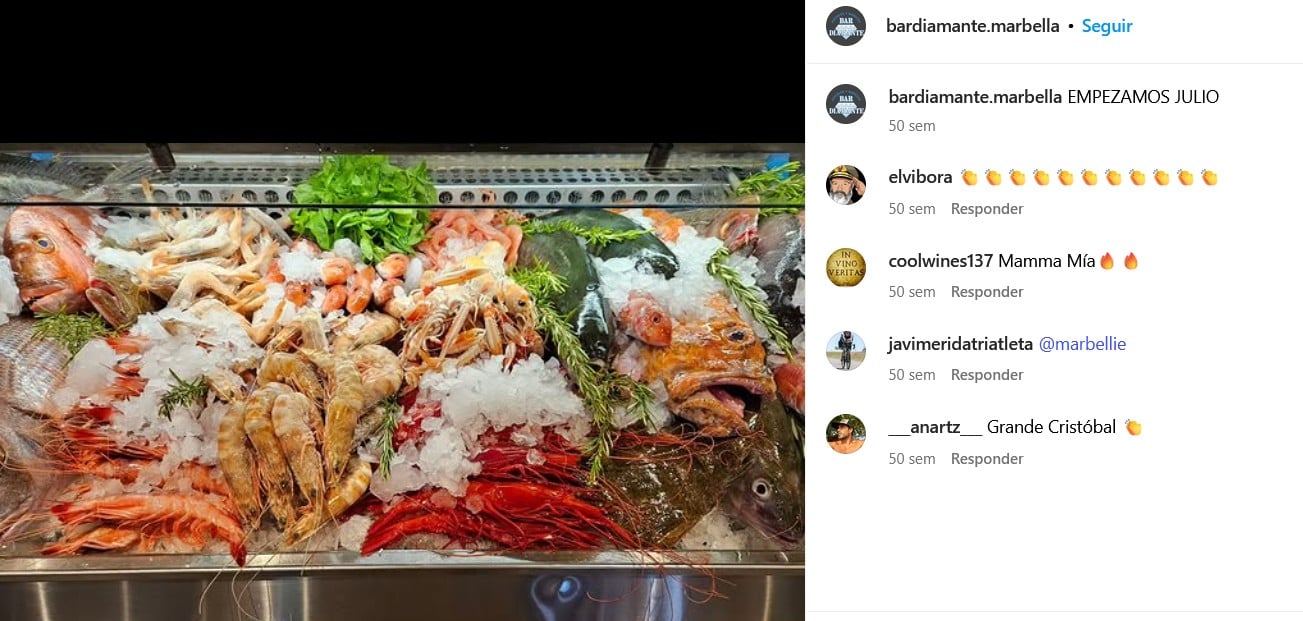Open javimeridatriatleta username link

pyautogui.click(x=961, y=344)
